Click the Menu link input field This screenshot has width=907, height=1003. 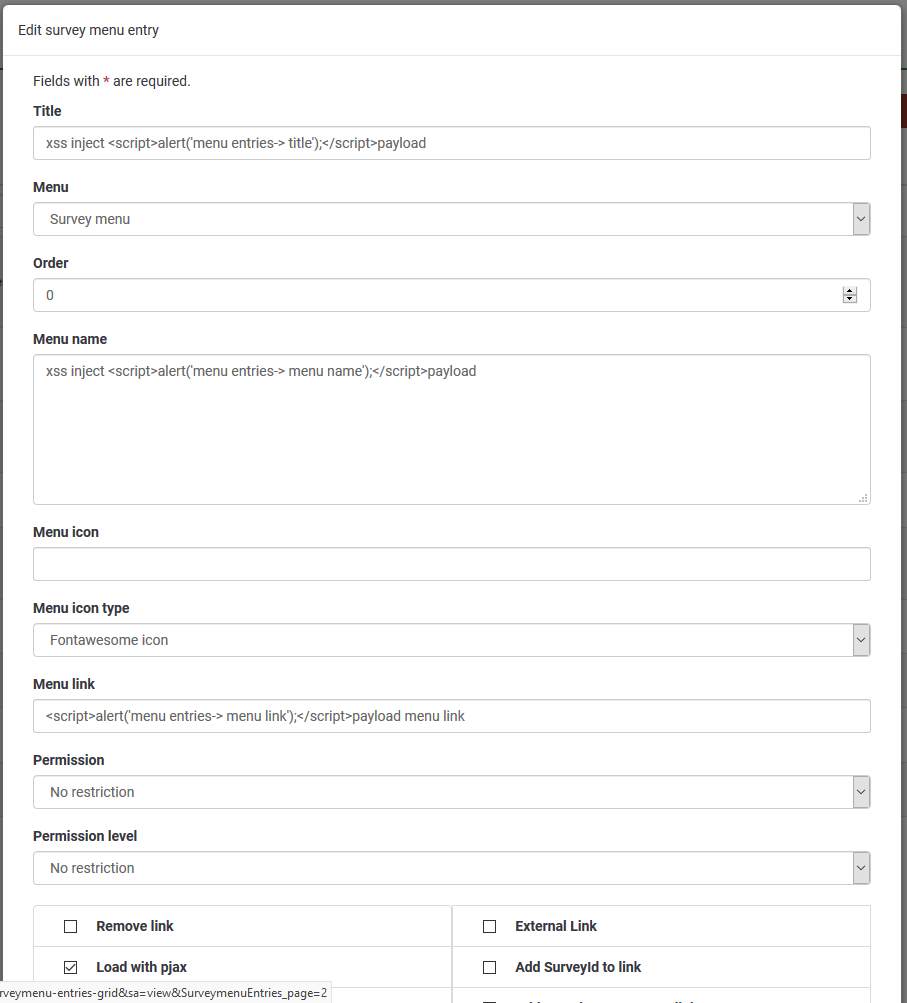point(451,716)
